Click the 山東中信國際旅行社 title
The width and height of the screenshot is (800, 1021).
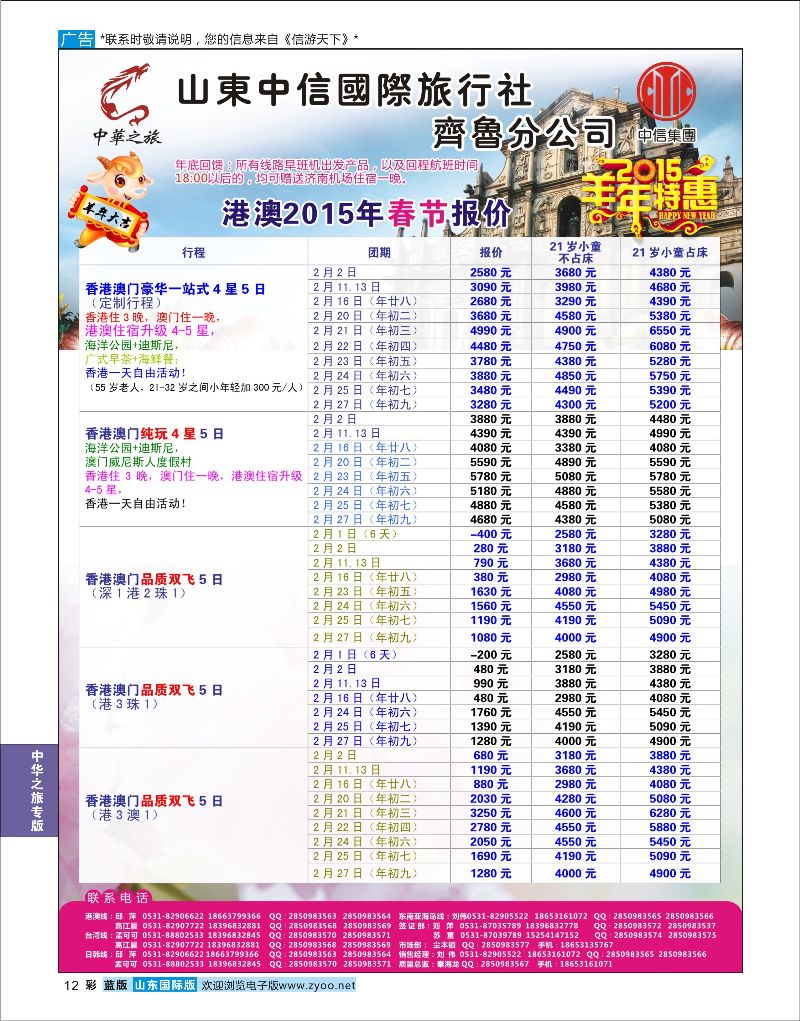click(x=355, y=92)
